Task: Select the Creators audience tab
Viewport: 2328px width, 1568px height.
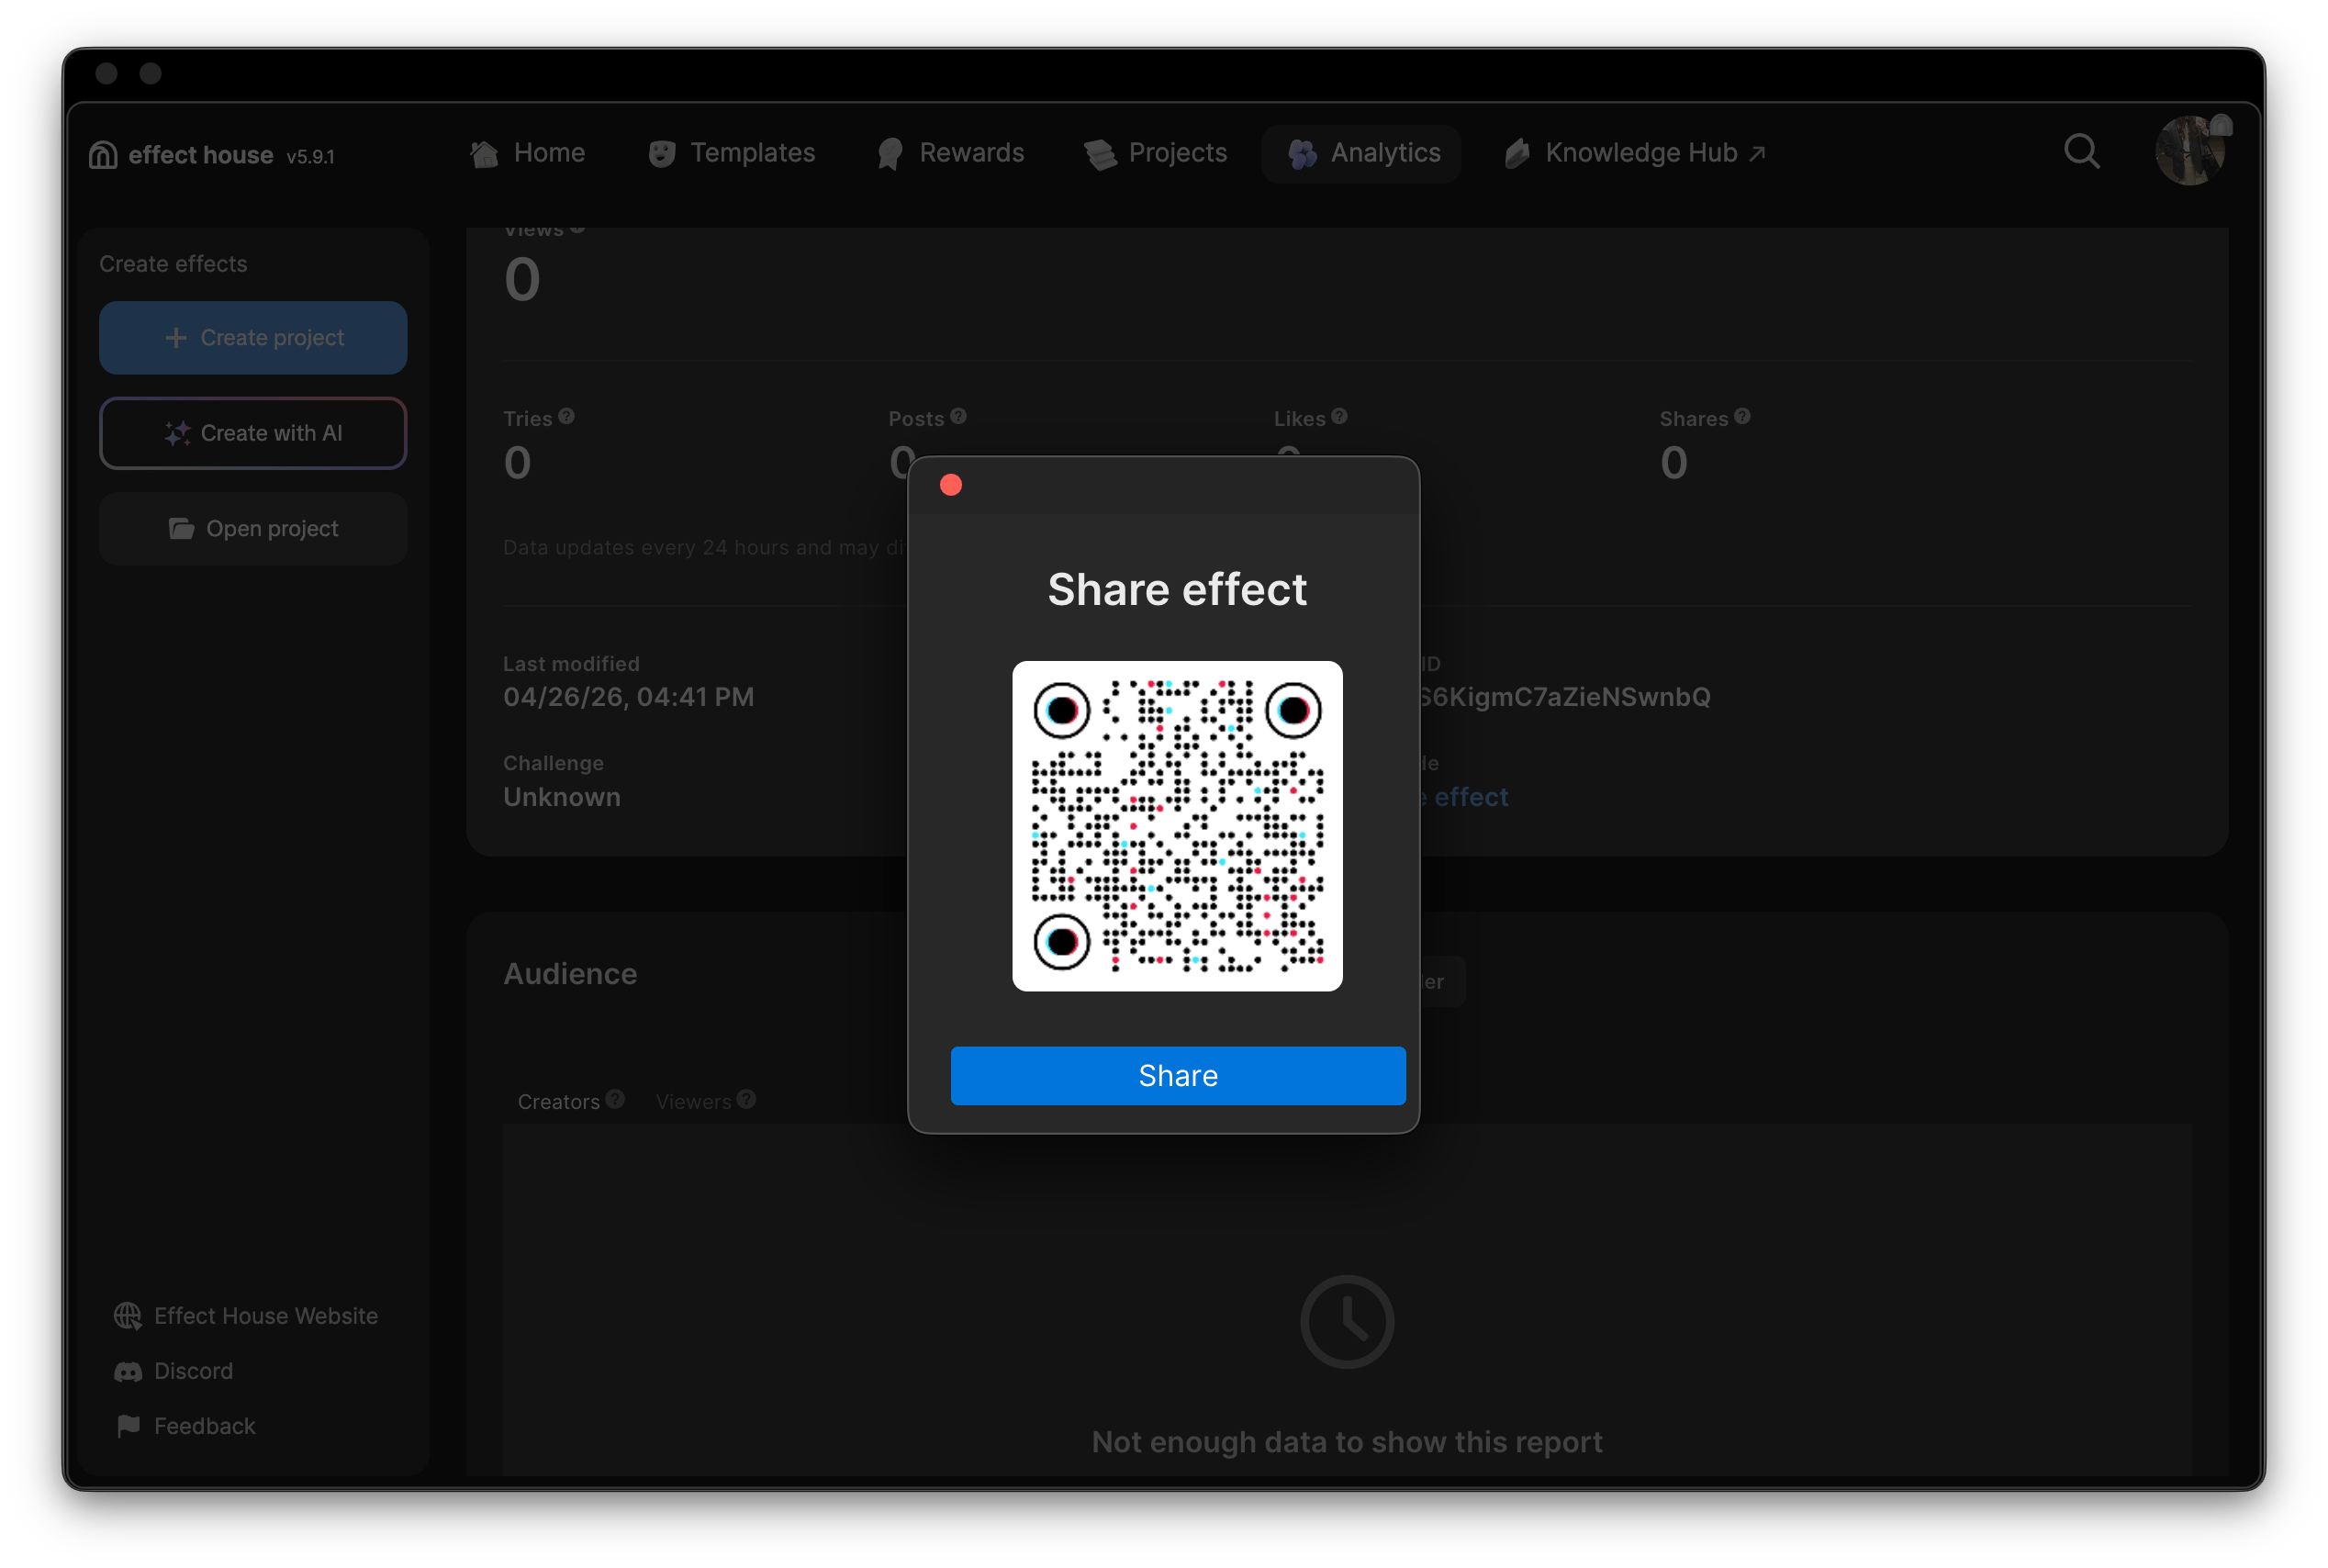Action: pos(559,1101)
